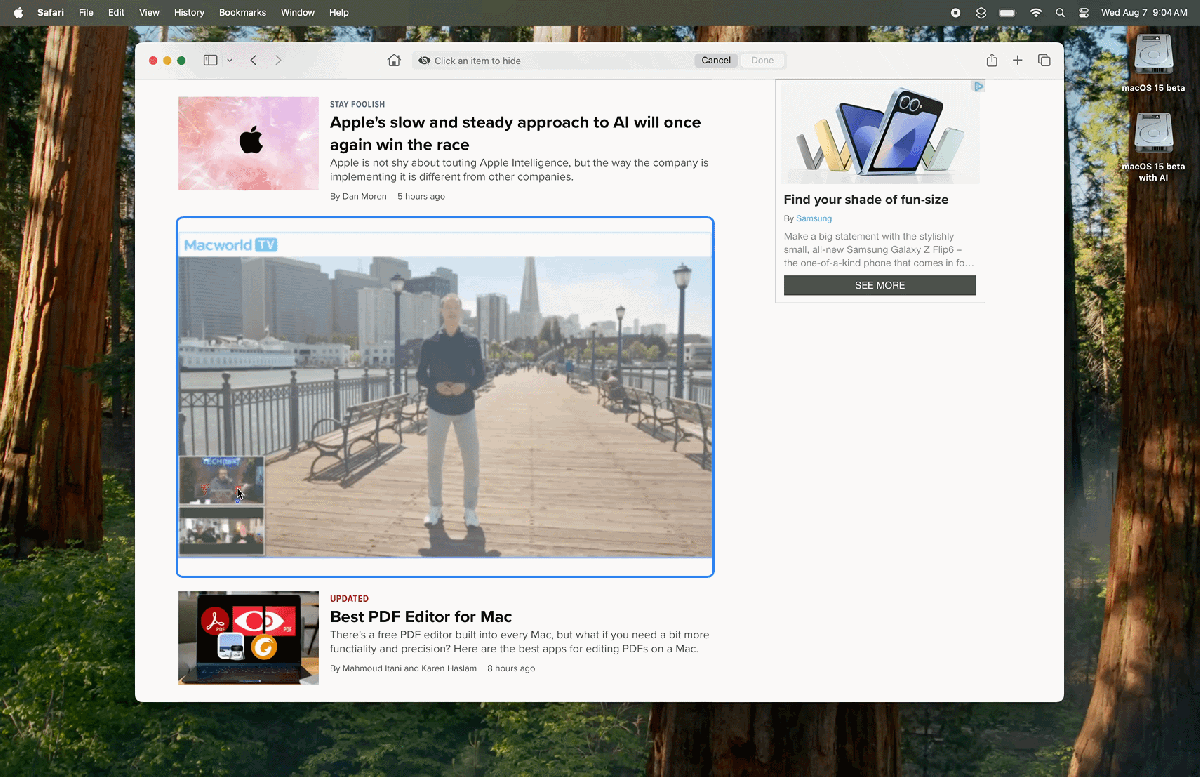This screenshot has width=1200, height=777.
Task: Open the Safari home page icon
Action: [x=394, y=60]
